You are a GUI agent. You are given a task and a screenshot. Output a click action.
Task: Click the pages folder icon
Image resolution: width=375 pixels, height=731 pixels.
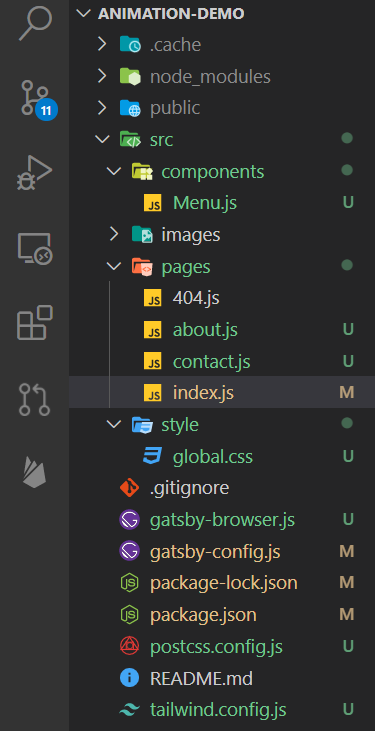click(142, 267)
